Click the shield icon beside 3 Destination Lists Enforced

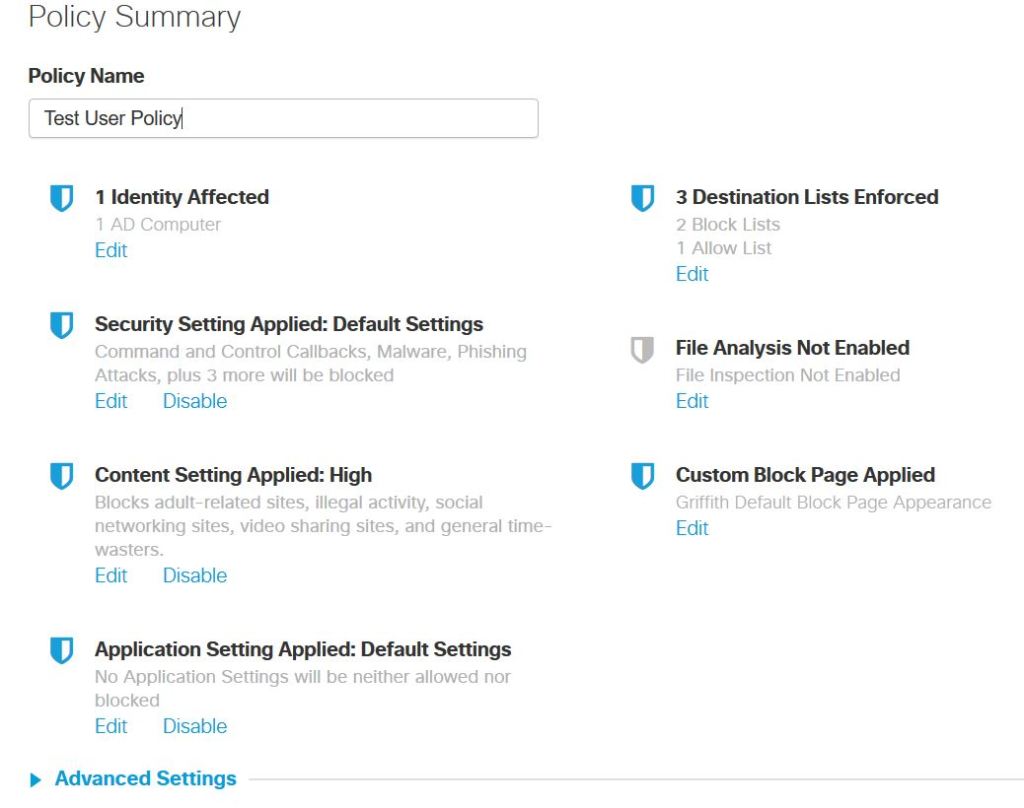tap(642, 198)
